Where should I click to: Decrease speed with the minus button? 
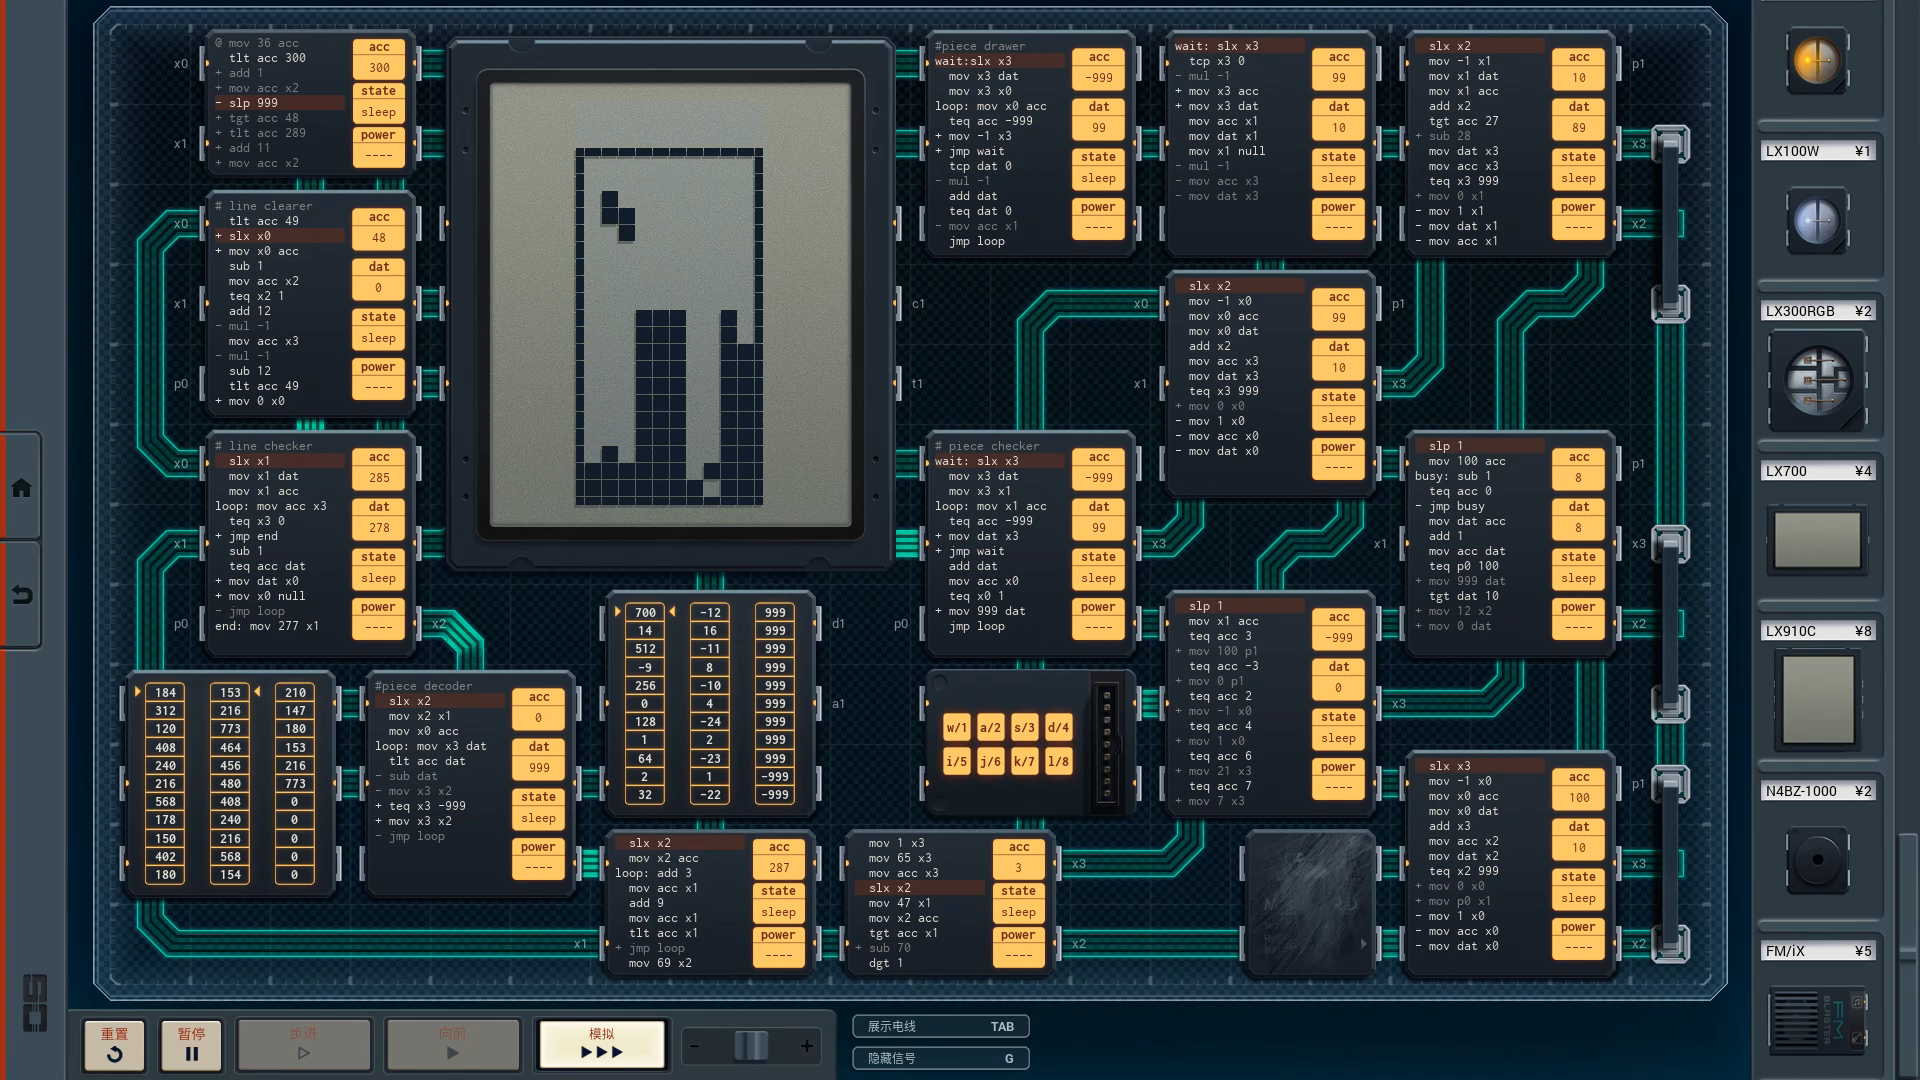pos(695,1046)
